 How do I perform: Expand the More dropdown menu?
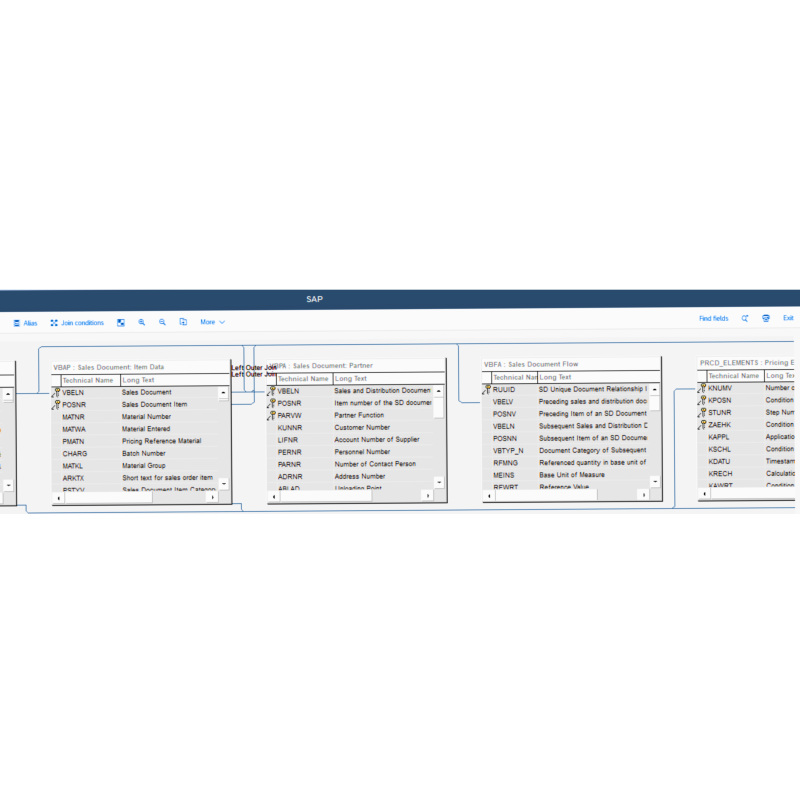(212, 323)
